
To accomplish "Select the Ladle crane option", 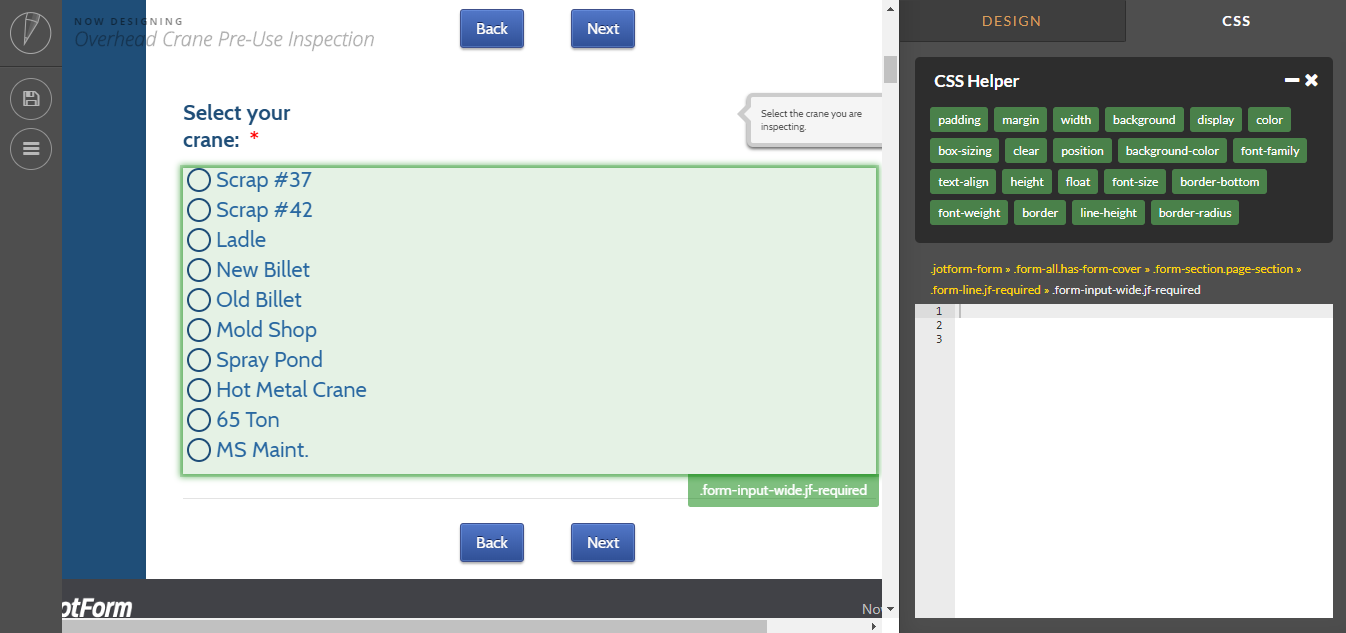I will click(198, 240).
